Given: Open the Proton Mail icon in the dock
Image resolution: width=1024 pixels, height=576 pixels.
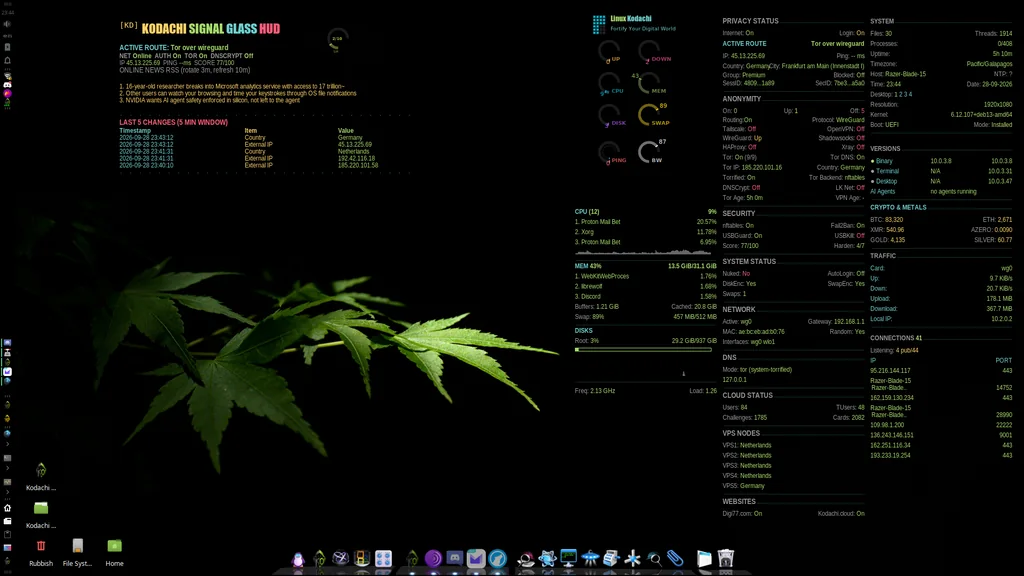Looking at the screenshot, I should pyautogui.click(x=476, y=558).
